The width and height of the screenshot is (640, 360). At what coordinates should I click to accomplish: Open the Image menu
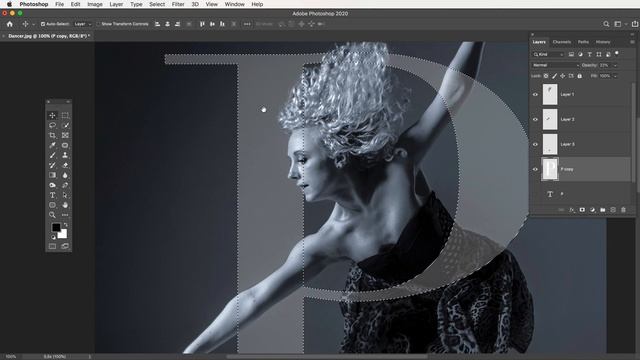(x=95, y=4)
